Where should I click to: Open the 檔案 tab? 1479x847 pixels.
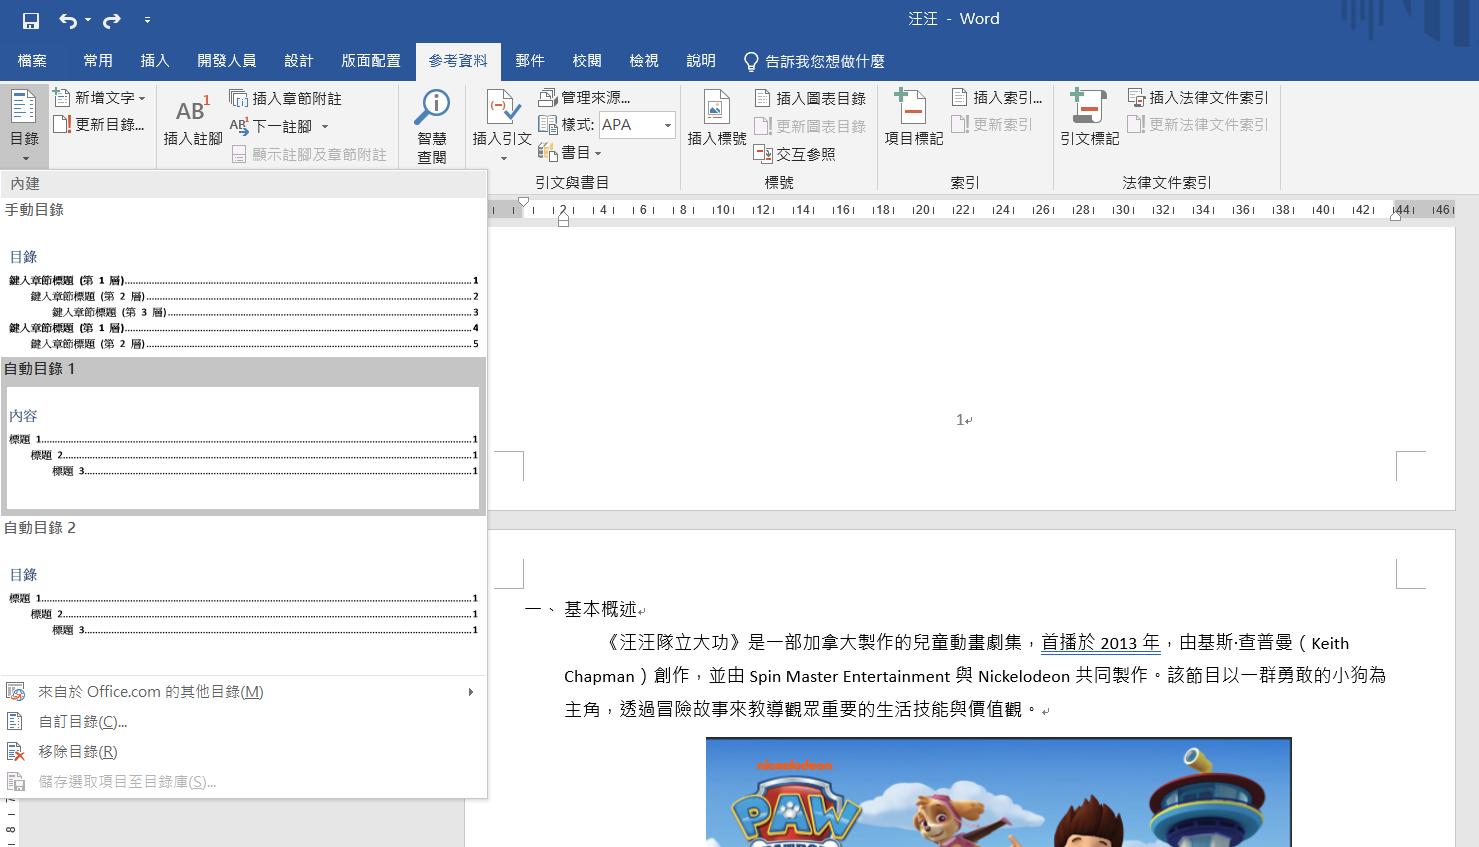coord(32,61)
